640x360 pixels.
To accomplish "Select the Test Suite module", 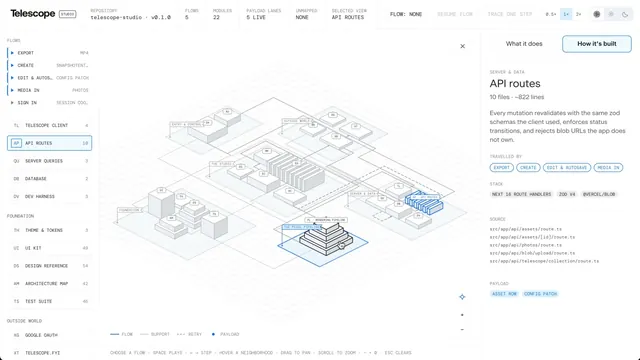I will (x=49, y=301).
